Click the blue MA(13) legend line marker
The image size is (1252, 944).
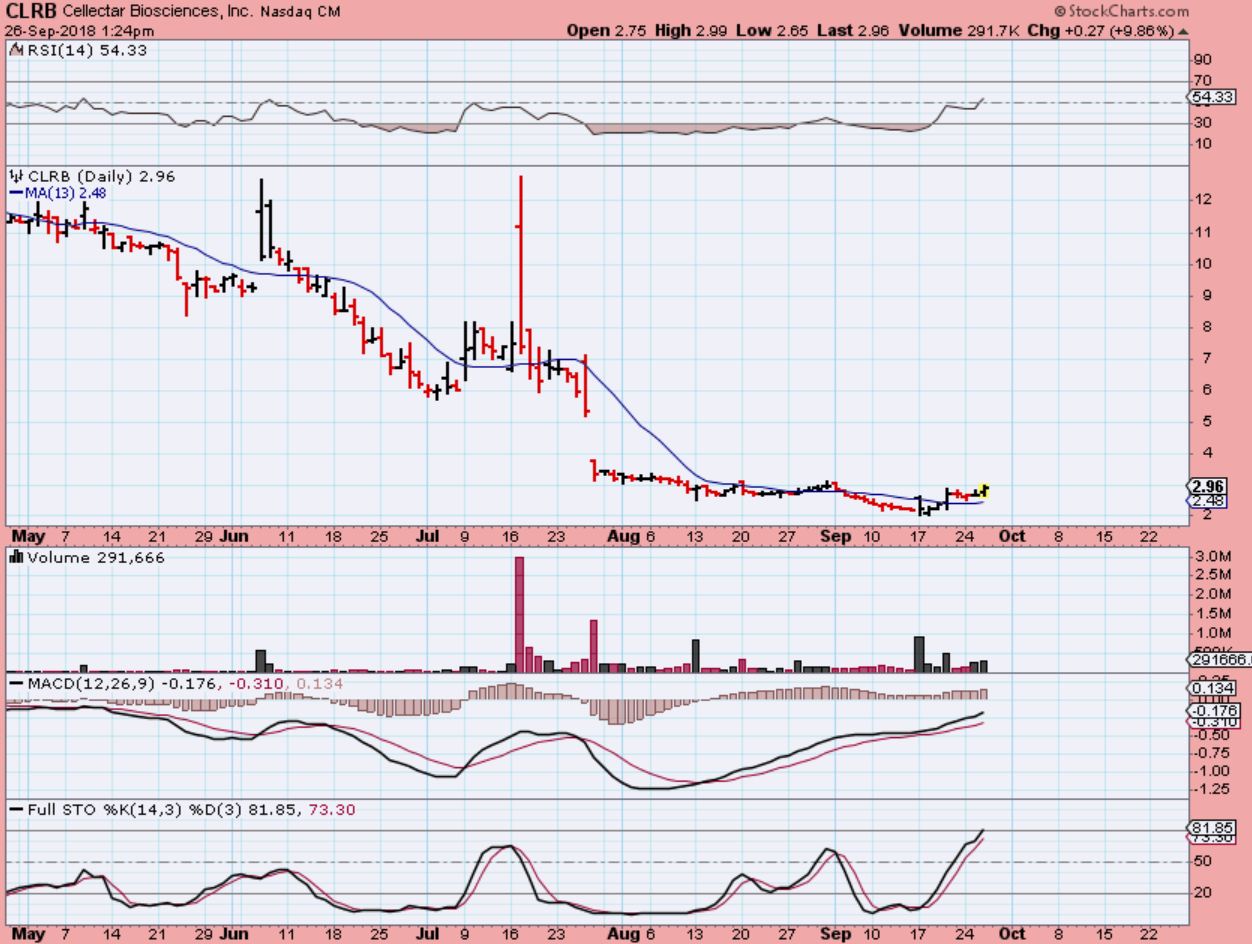click(x=15, y=193)
